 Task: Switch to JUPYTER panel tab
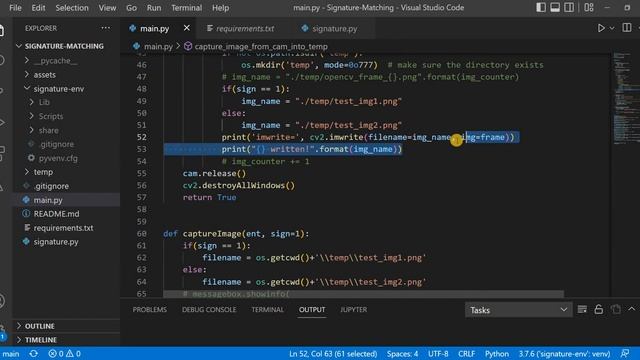click(353, 310)
